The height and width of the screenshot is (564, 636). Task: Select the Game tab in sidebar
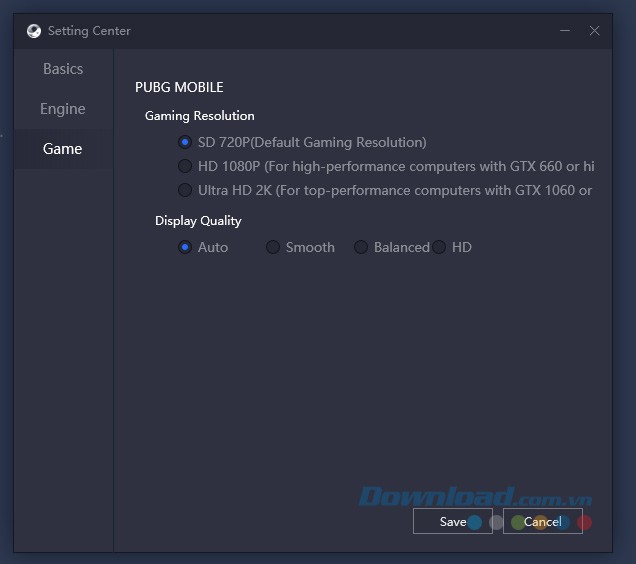click(x=63, y=149)
